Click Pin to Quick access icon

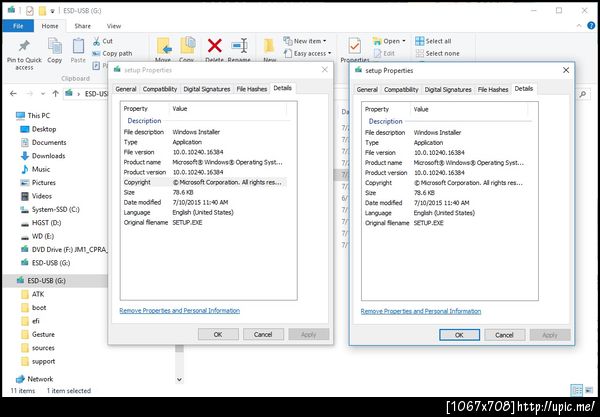[x=24, y=46]
